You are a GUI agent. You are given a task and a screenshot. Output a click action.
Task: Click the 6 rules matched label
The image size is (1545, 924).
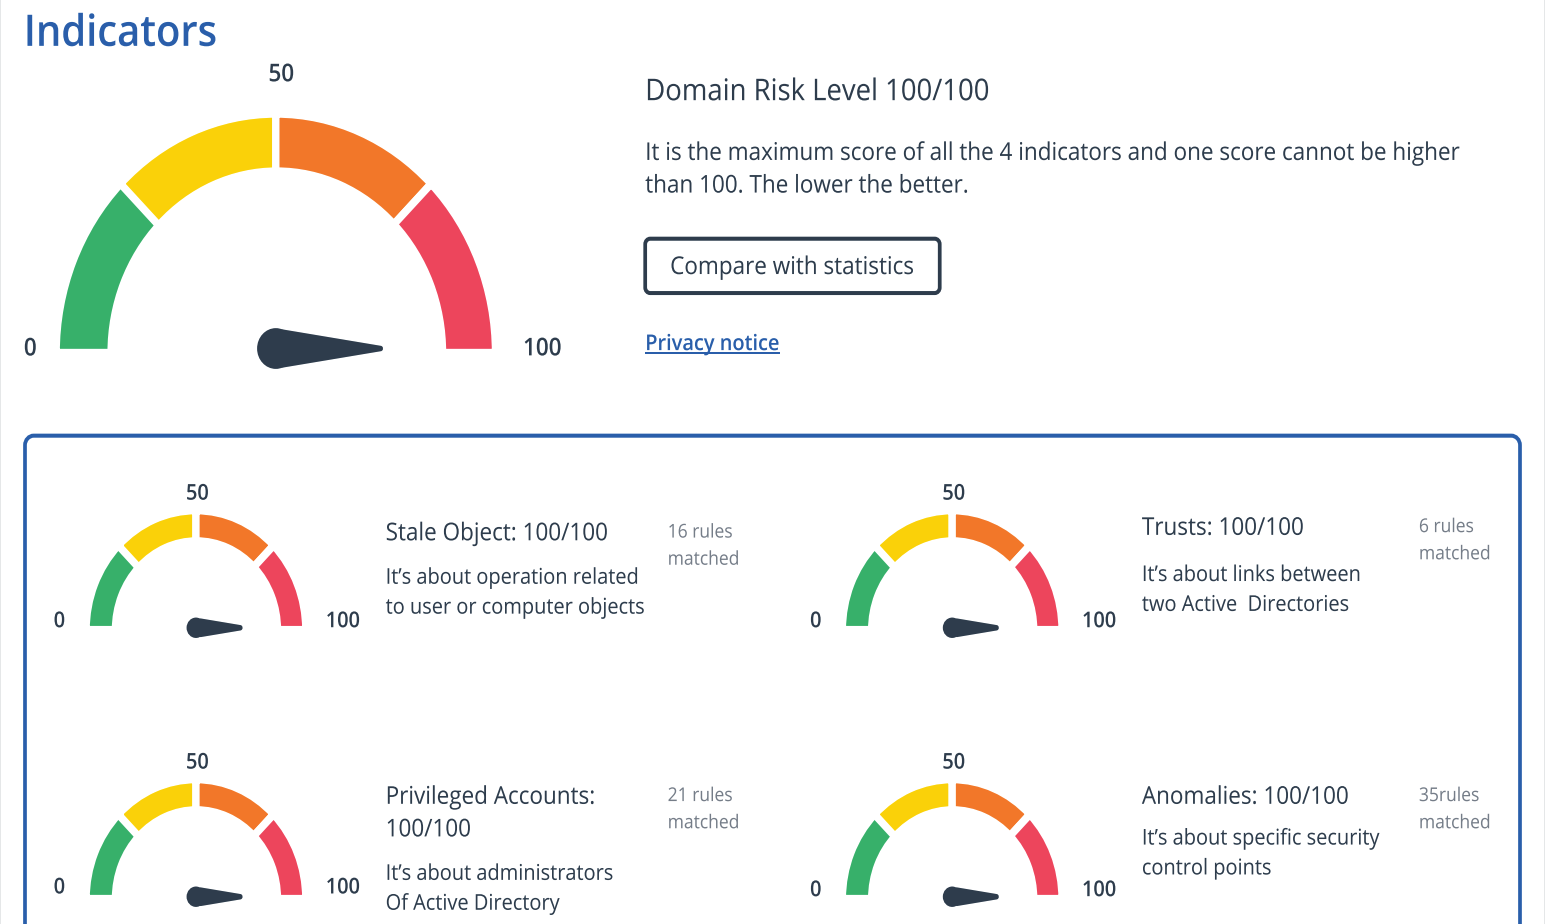click(x=1454, y=540)
